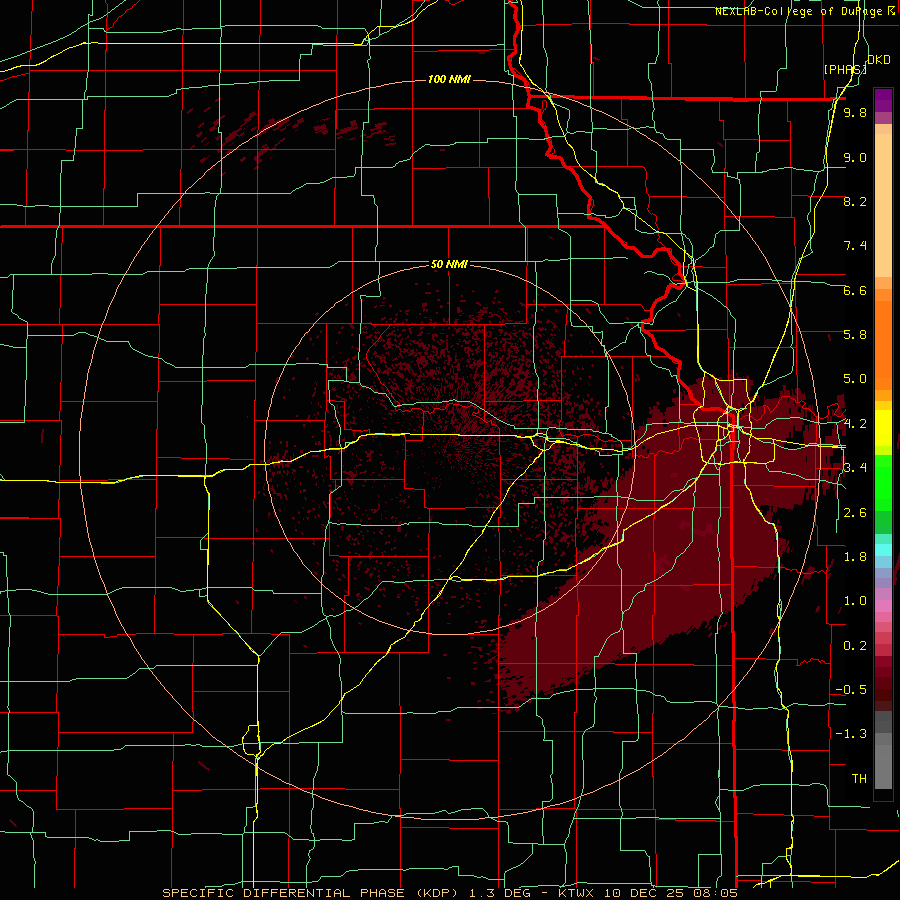Click the -1.3 legend value
Viewport: 900px width, 900px height.
click(851, 734)
